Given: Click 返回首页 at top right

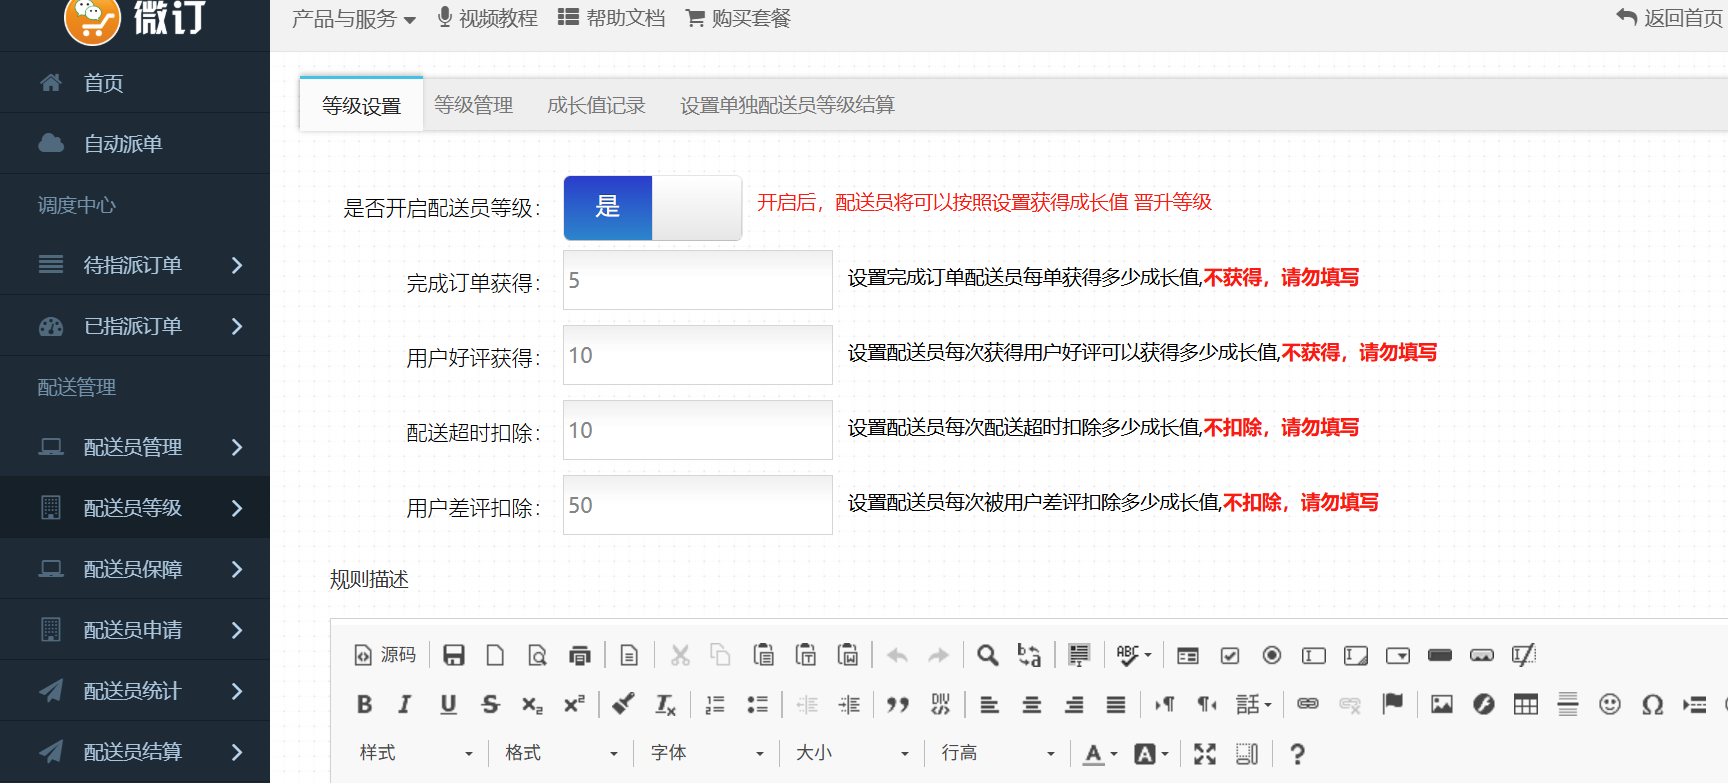Looking at the screenshot, I should tap(1670, 18).
